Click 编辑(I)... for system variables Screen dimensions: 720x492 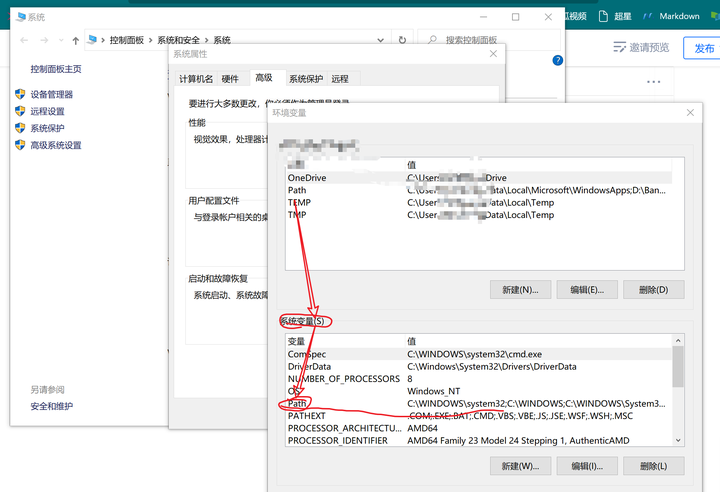(x=587, y=466)
